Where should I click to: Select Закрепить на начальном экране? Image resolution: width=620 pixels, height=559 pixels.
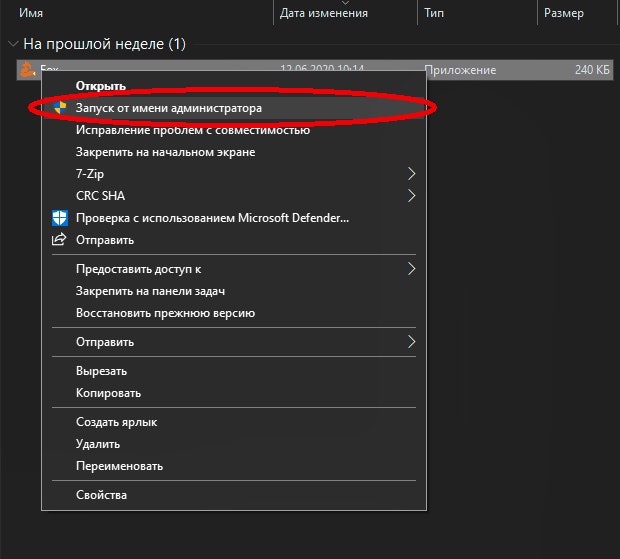pyautogui.click(x=234, y=152)
